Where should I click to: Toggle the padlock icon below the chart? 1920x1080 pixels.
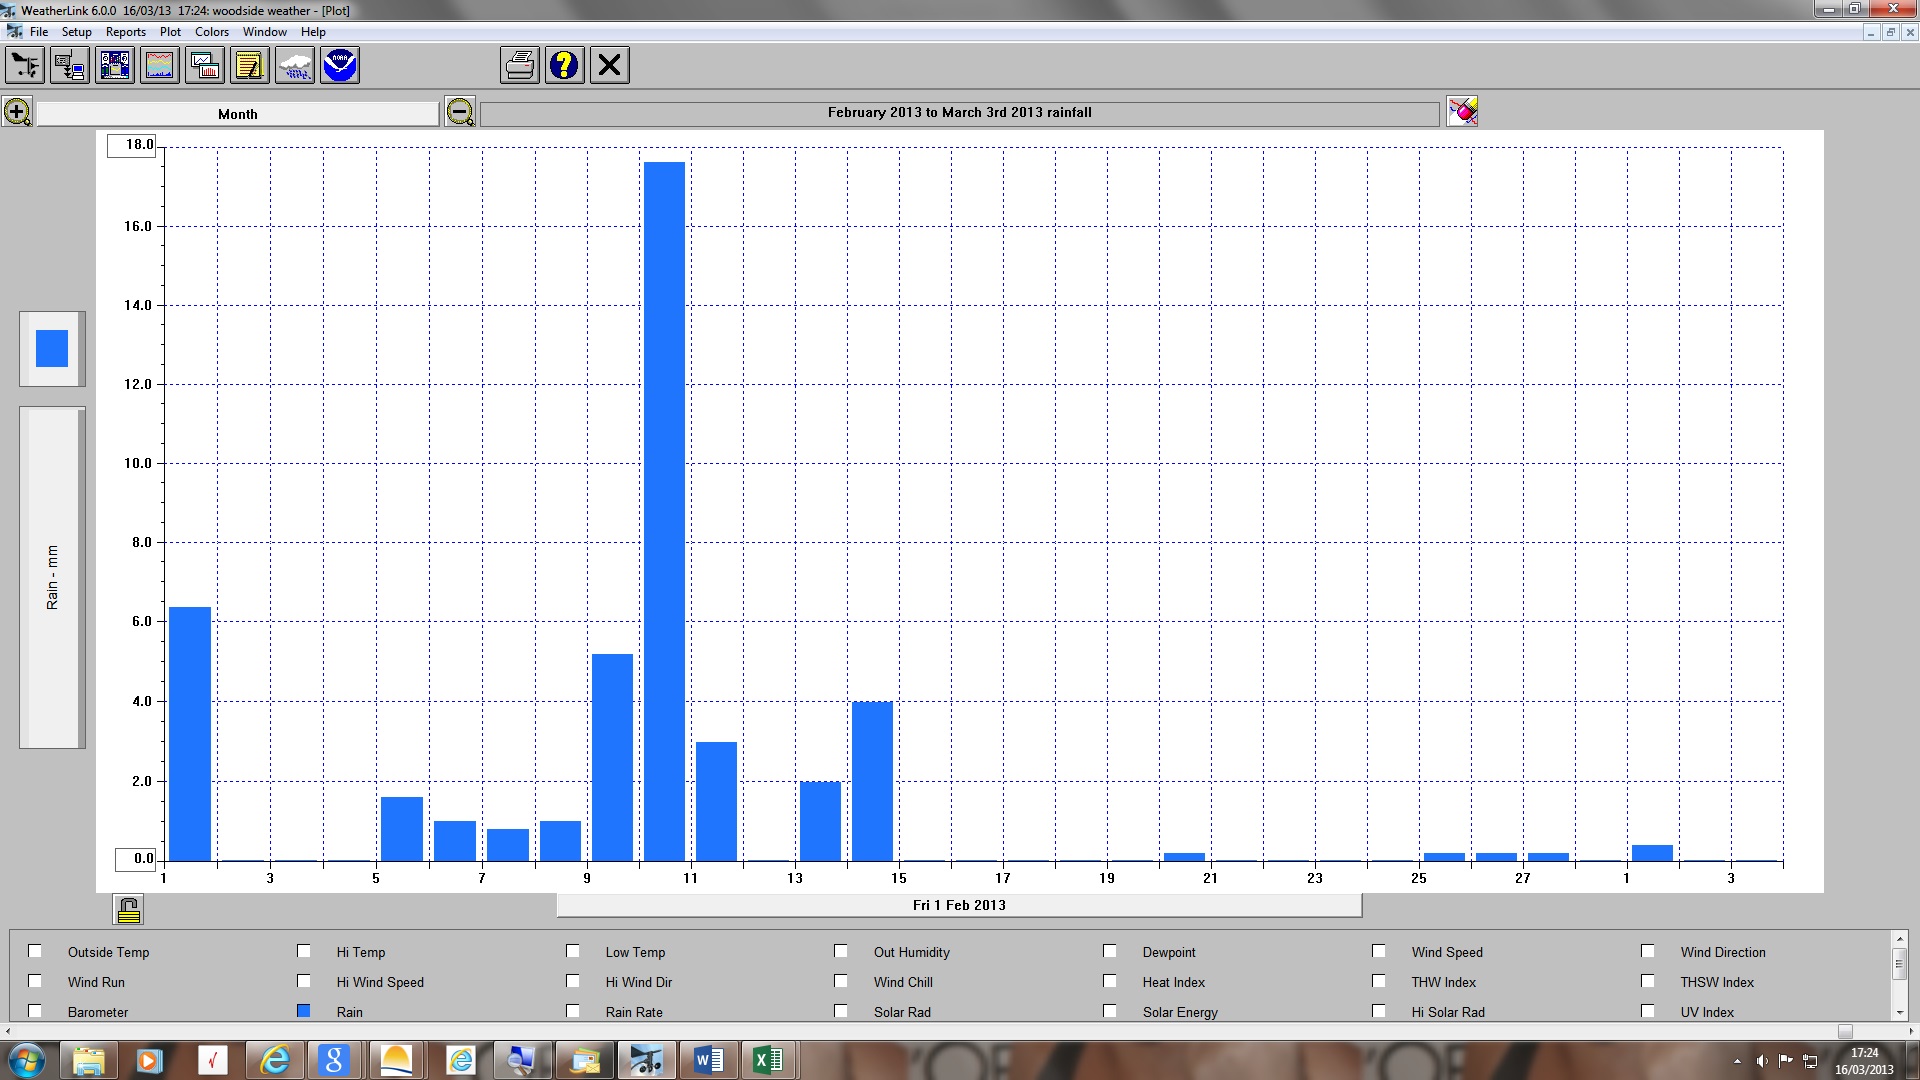tap(128, 909)
